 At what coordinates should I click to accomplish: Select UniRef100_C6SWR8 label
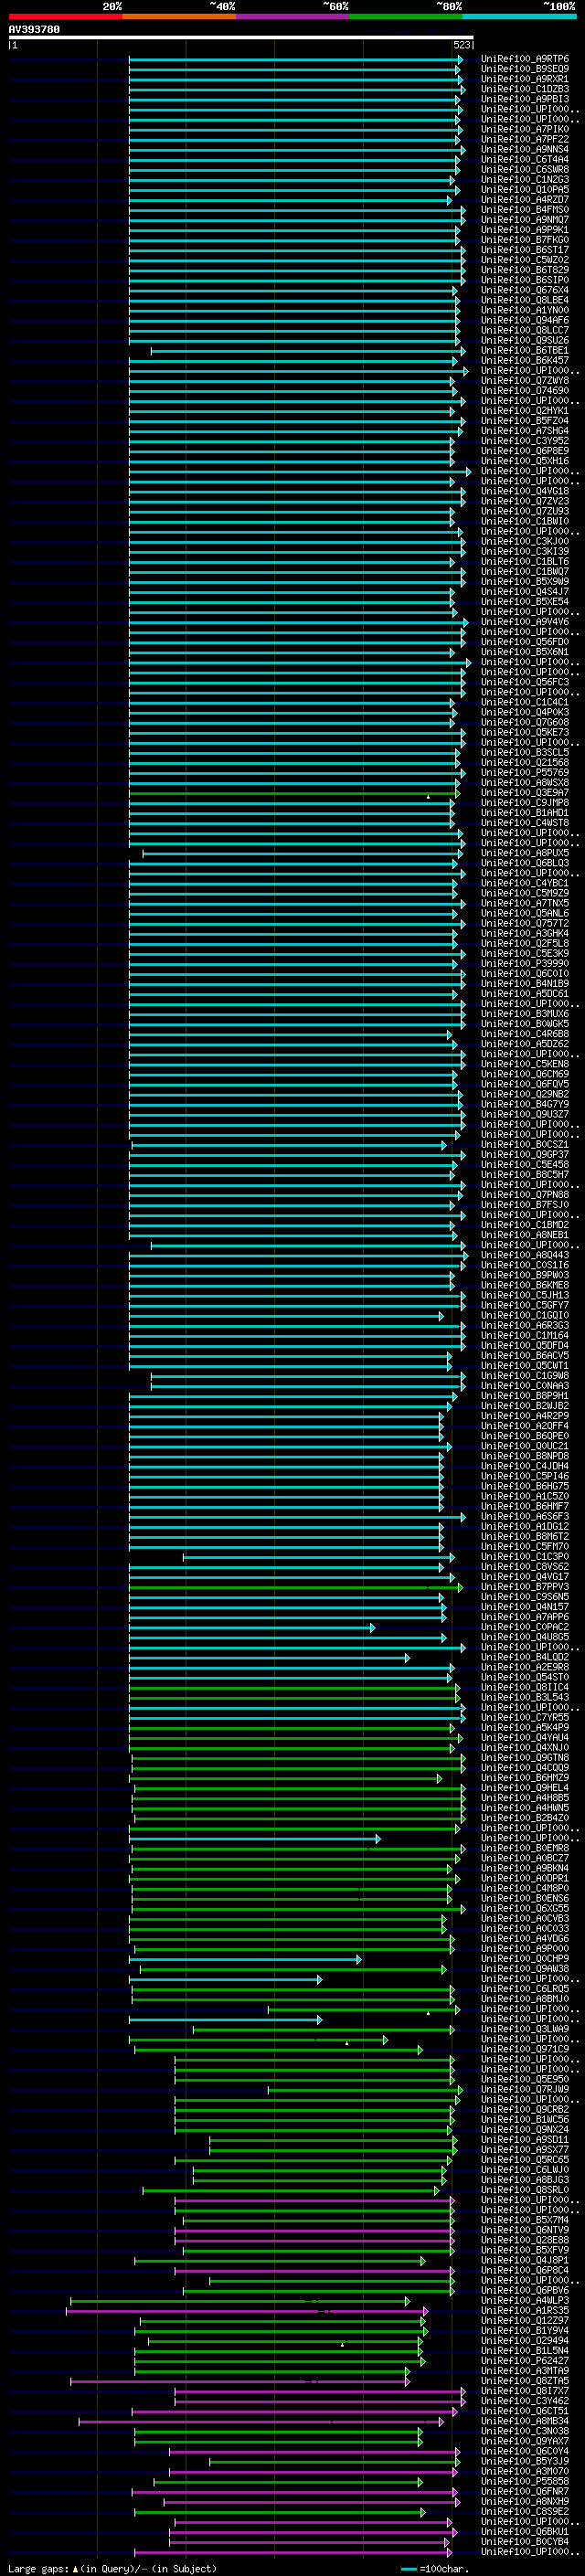[x=525, y=169]
